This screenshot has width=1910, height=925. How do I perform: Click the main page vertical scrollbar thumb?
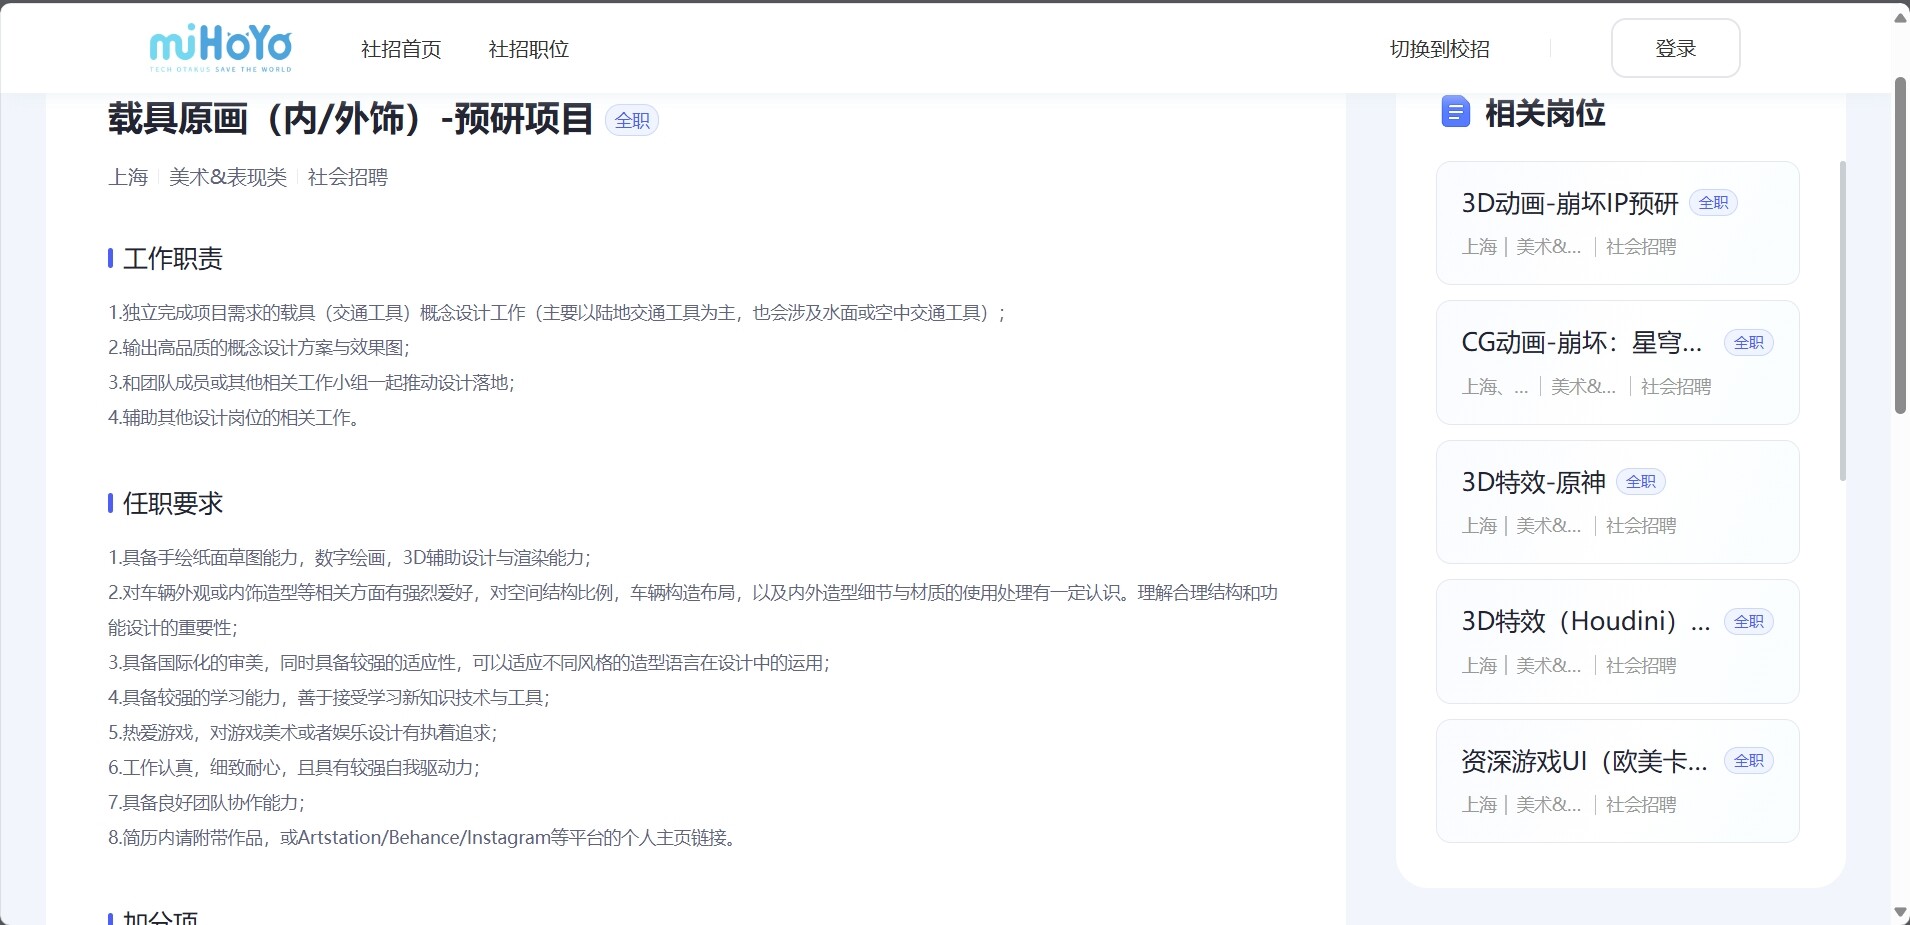(1900, 245)
